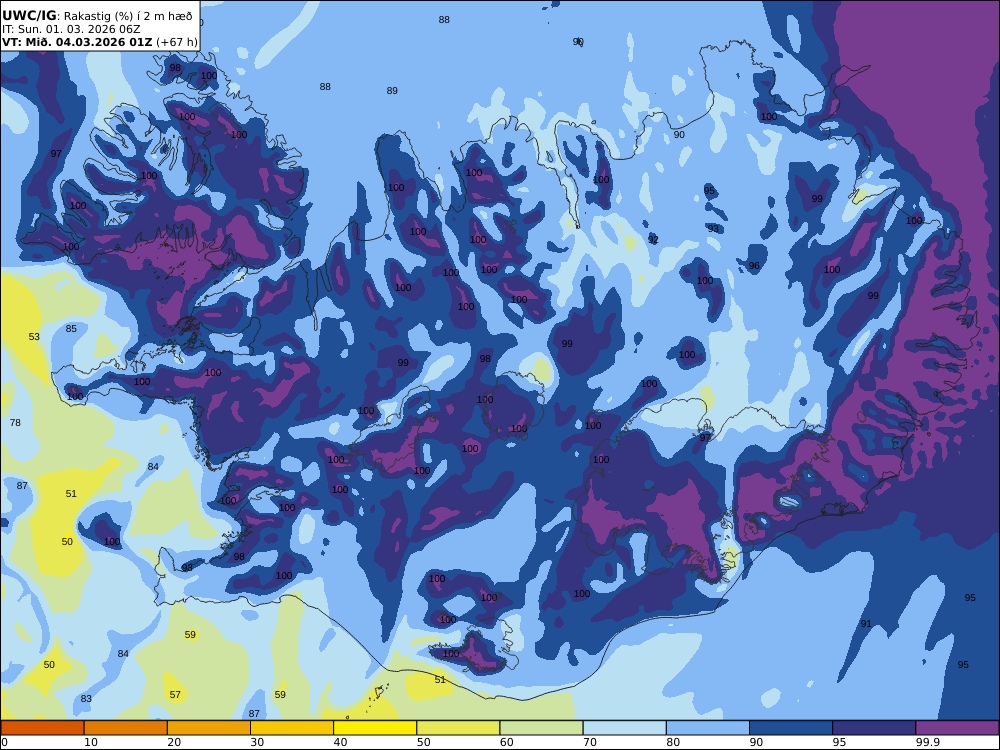This screenshot has width=1000, height=750.
Task: Click the 'IT: Sun. 01. 03. 2026 06Z' line
Action: pos(71,29)
